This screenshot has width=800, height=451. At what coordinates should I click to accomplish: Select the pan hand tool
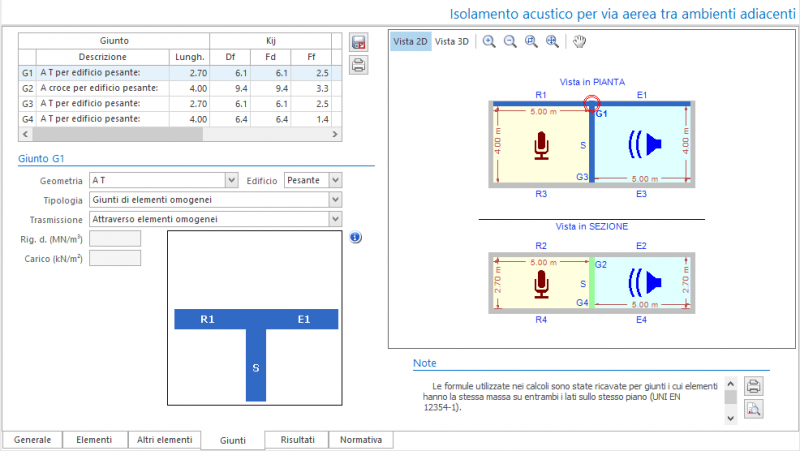579,41
